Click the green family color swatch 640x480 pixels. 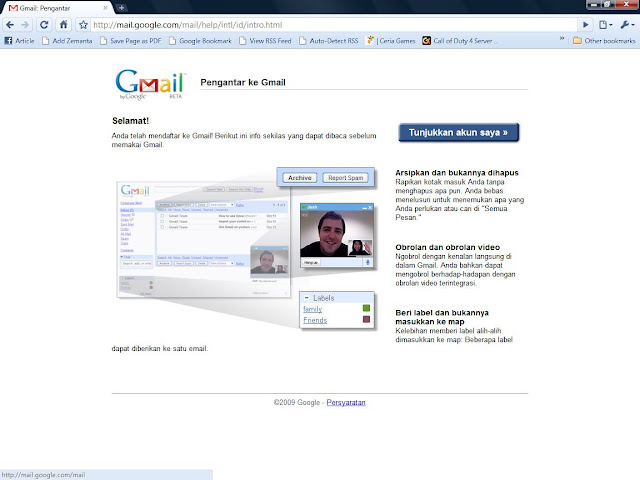pyautogui.click(x=366, y=308)
